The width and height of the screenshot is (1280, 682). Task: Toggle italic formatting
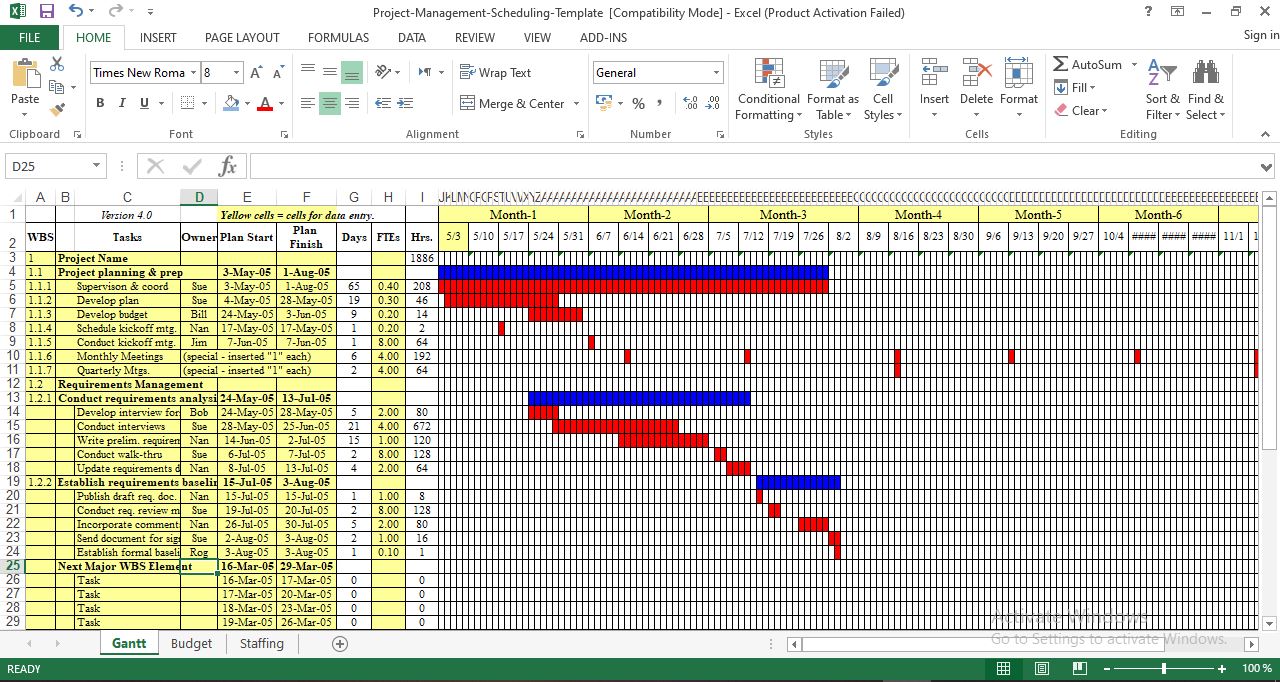point(120,103)
